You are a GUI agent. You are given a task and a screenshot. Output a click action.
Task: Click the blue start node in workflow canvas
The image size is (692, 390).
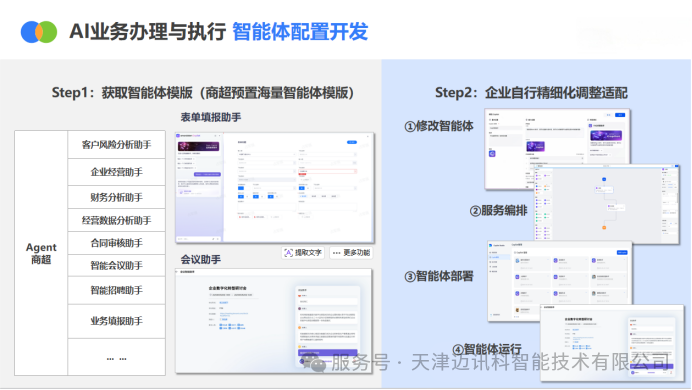pyautogui.click(x=604, y=179)
